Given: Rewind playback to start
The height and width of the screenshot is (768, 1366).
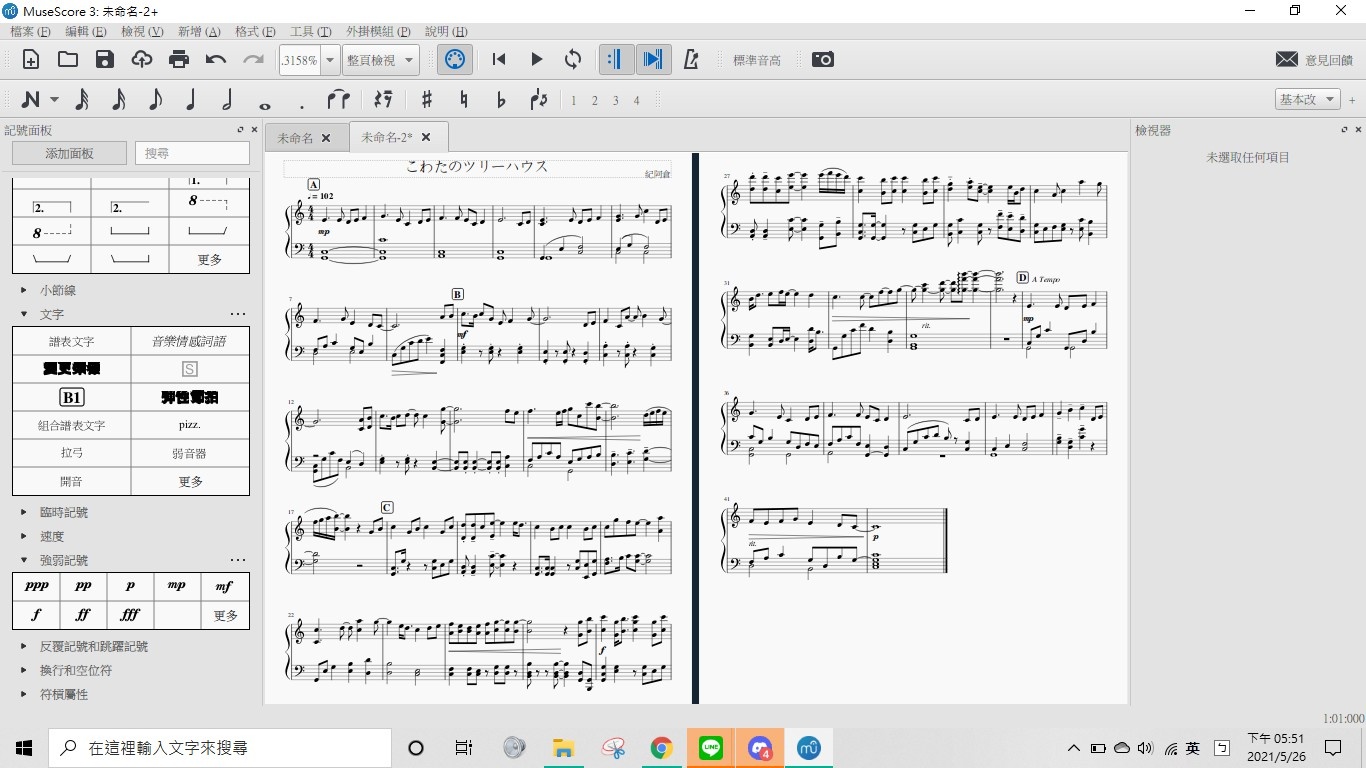Looking at the screenshot, I should 499,59.
